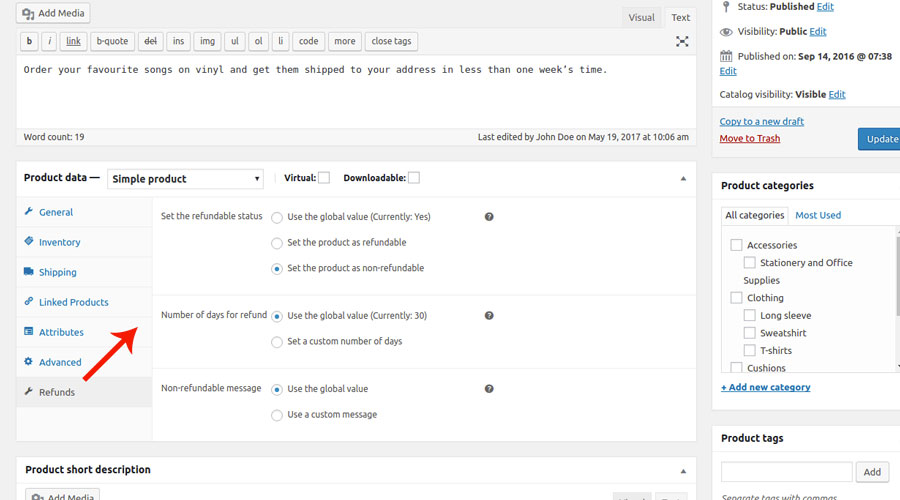Click help icon for non-refundable message
The width and height of the screenshot is (900, 500).
pos(489,389)
